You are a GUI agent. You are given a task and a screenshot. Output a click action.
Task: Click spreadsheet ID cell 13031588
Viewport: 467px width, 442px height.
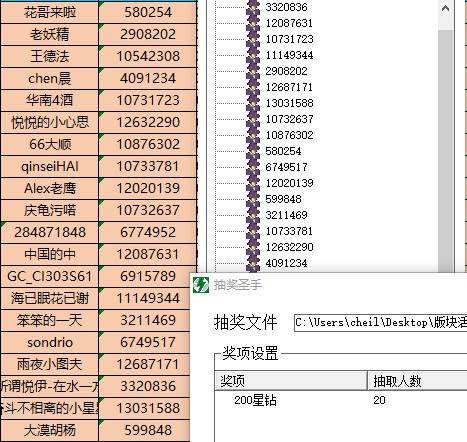tap(145, 408)
